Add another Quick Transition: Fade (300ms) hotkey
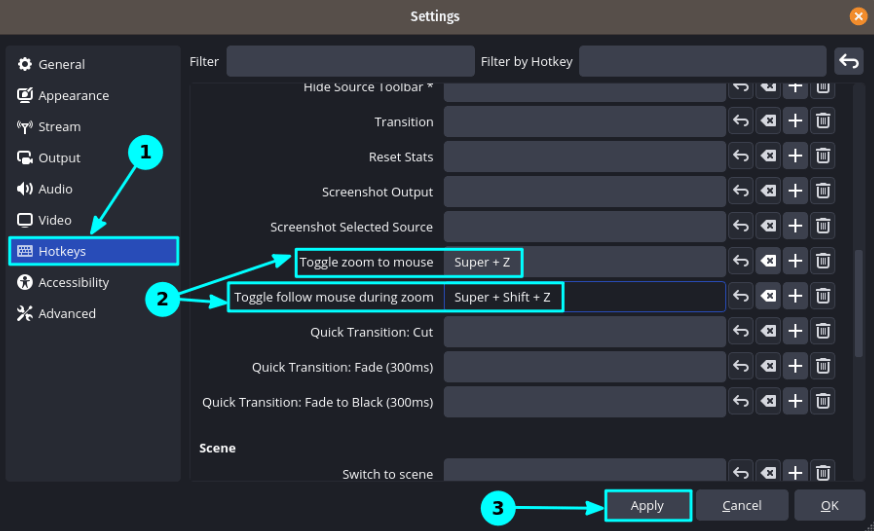This screenshot has height=531, width=874. pos(795,367)
